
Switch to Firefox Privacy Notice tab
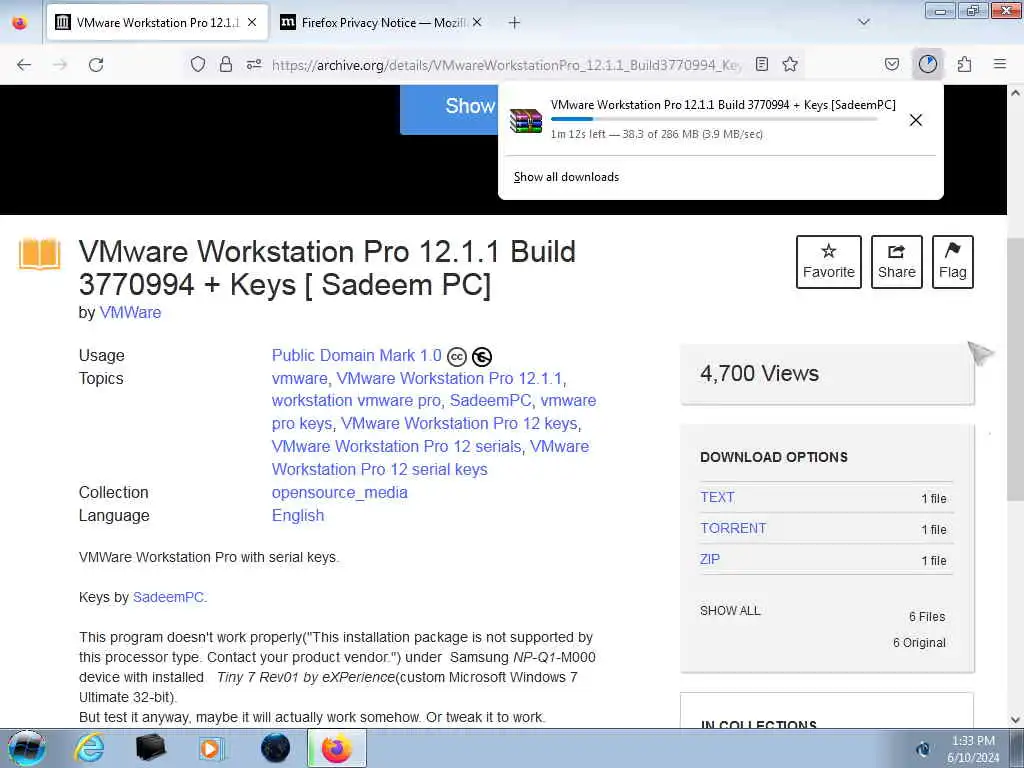click(382, 23)
